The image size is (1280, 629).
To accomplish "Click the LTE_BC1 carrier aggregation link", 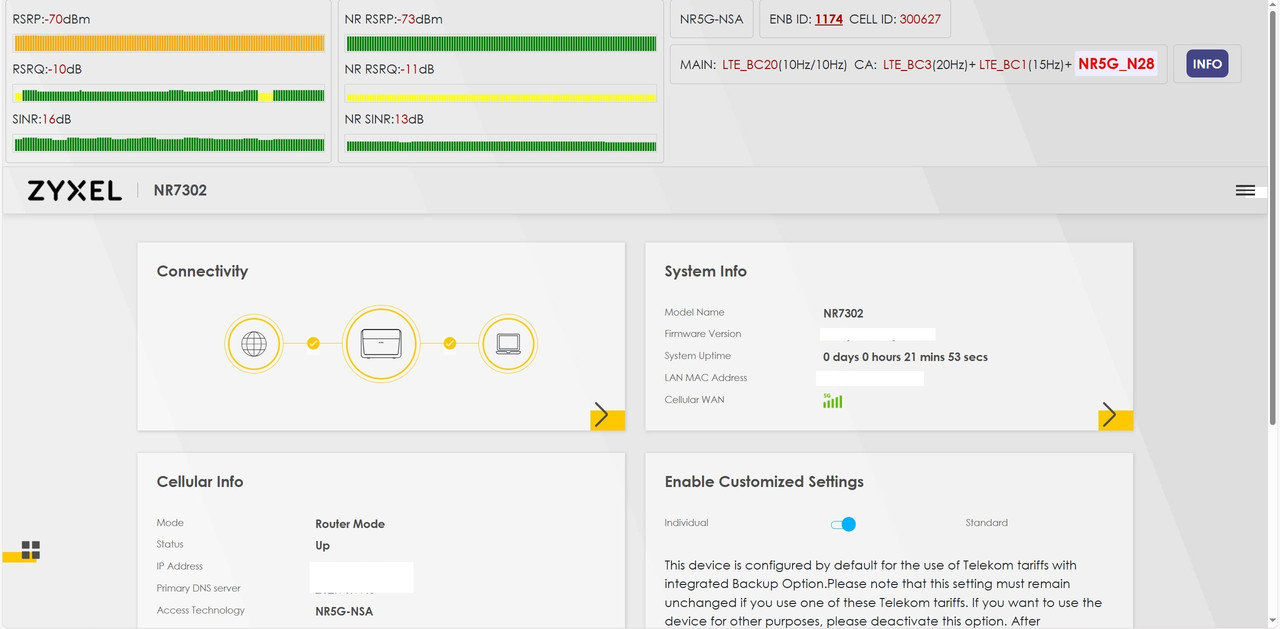I will (x=1003, y=64).
